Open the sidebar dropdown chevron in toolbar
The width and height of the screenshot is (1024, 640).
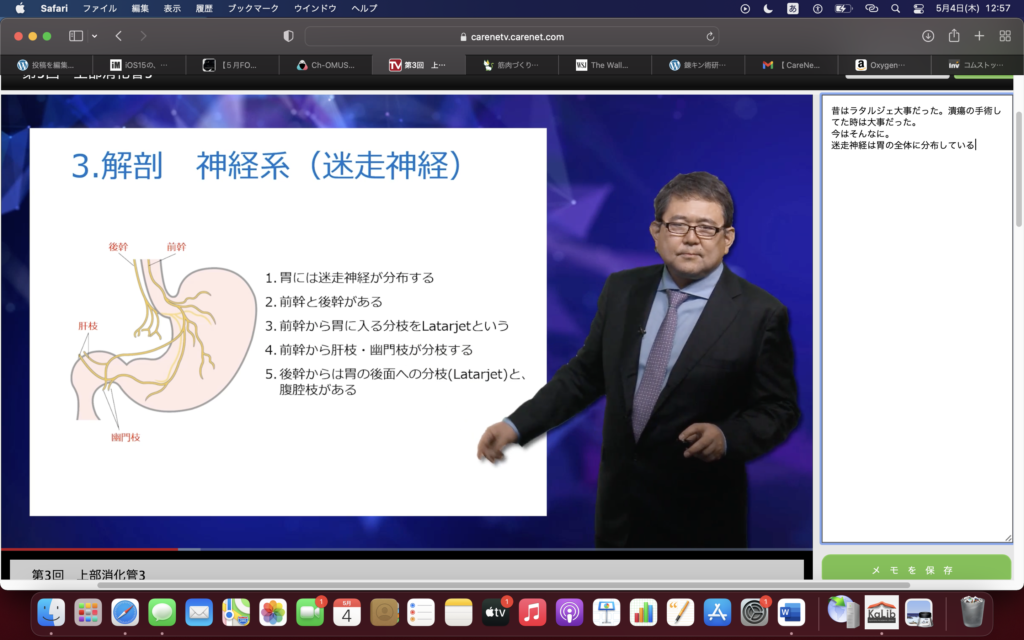(x=94, y=36)
